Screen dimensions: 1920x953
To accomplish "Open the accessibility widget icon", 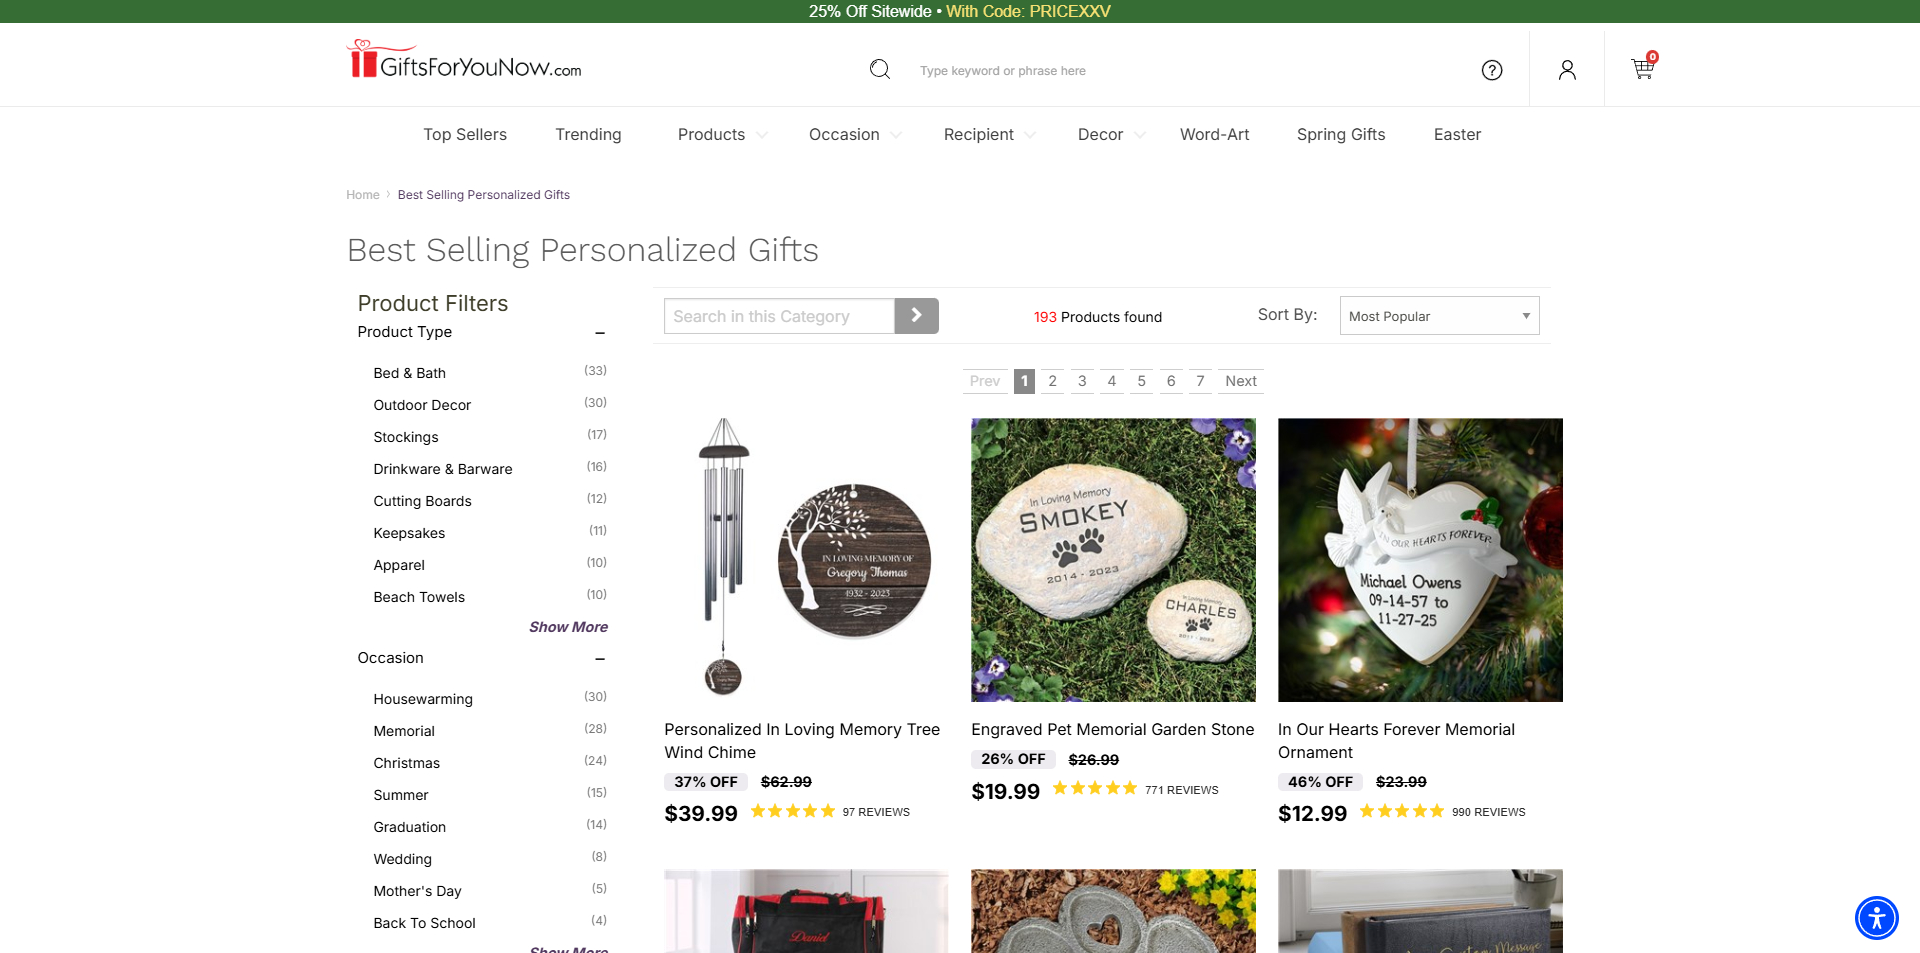I will pyautogui.click(x=1877, y=918).
